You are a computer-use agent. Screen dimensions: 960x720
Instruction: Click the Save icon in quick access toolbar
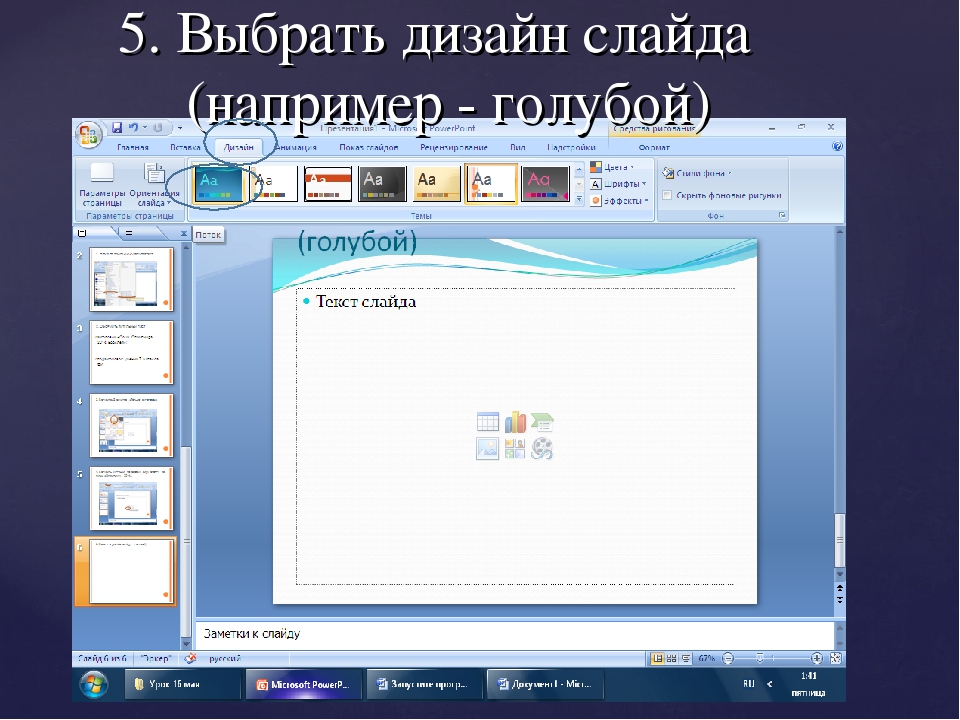pos(117,128)
